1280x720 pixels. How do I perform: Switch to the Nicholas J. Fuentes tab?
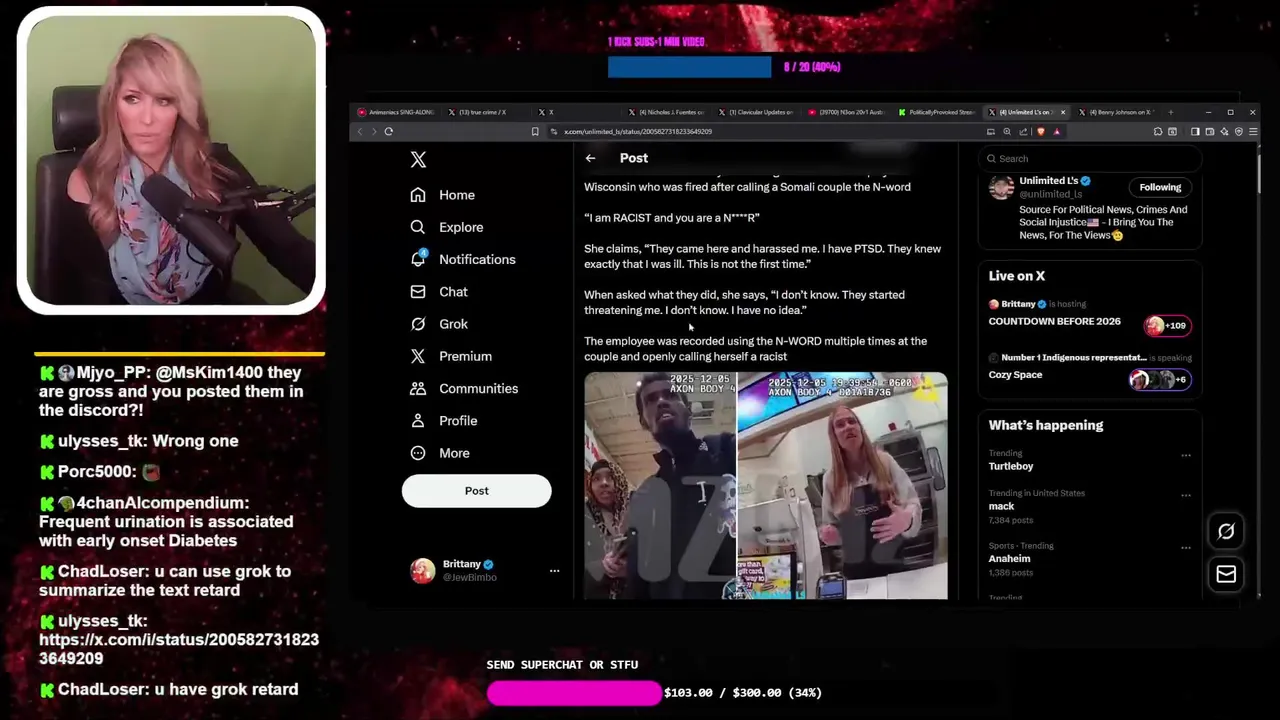coord(666,112)
